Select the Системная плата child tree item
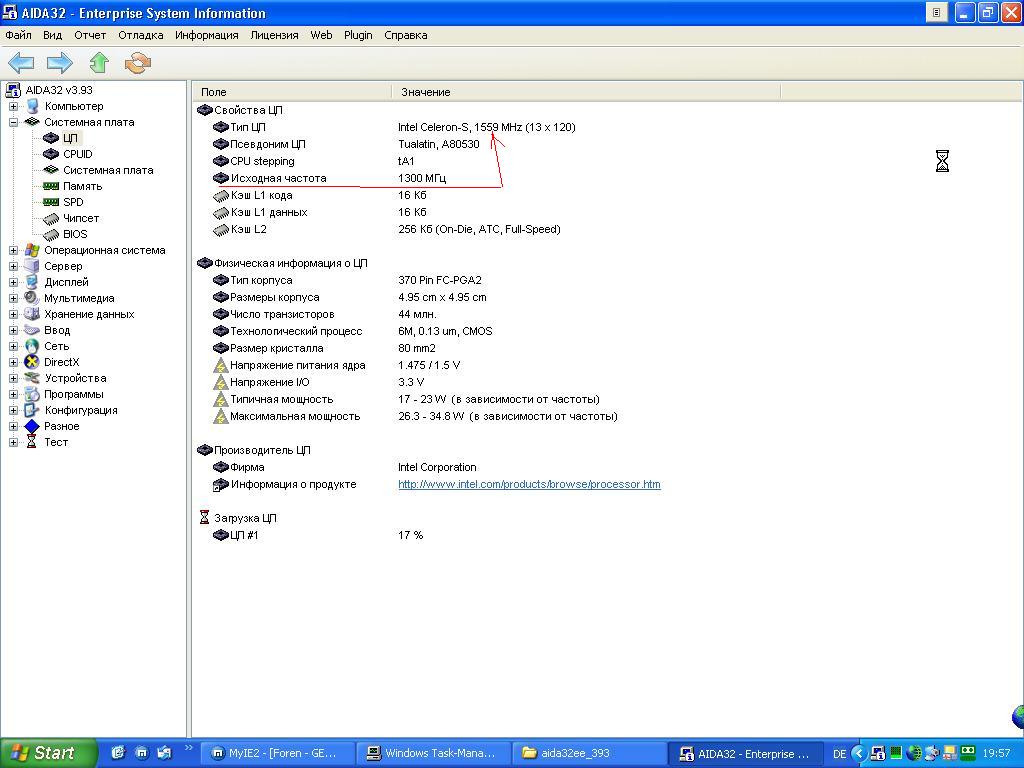 108,170
